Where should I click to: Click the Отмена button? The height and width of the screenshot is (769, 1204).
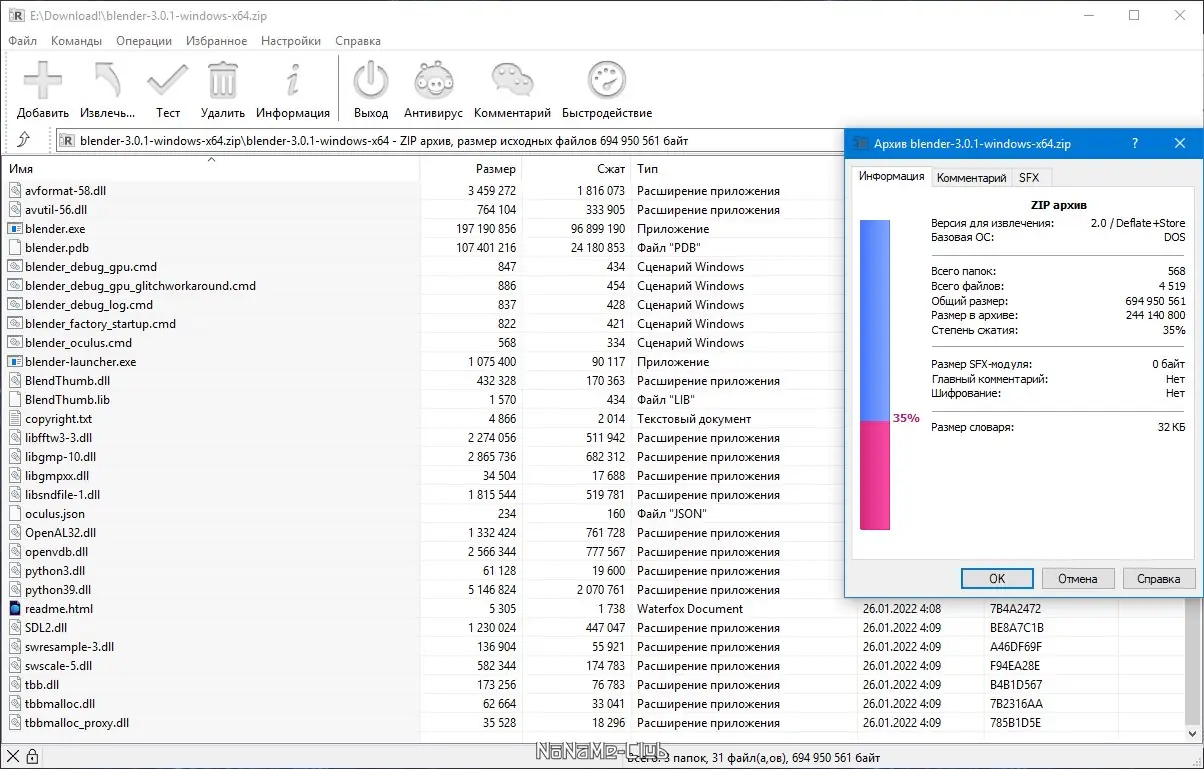(x=1078, y=578)
